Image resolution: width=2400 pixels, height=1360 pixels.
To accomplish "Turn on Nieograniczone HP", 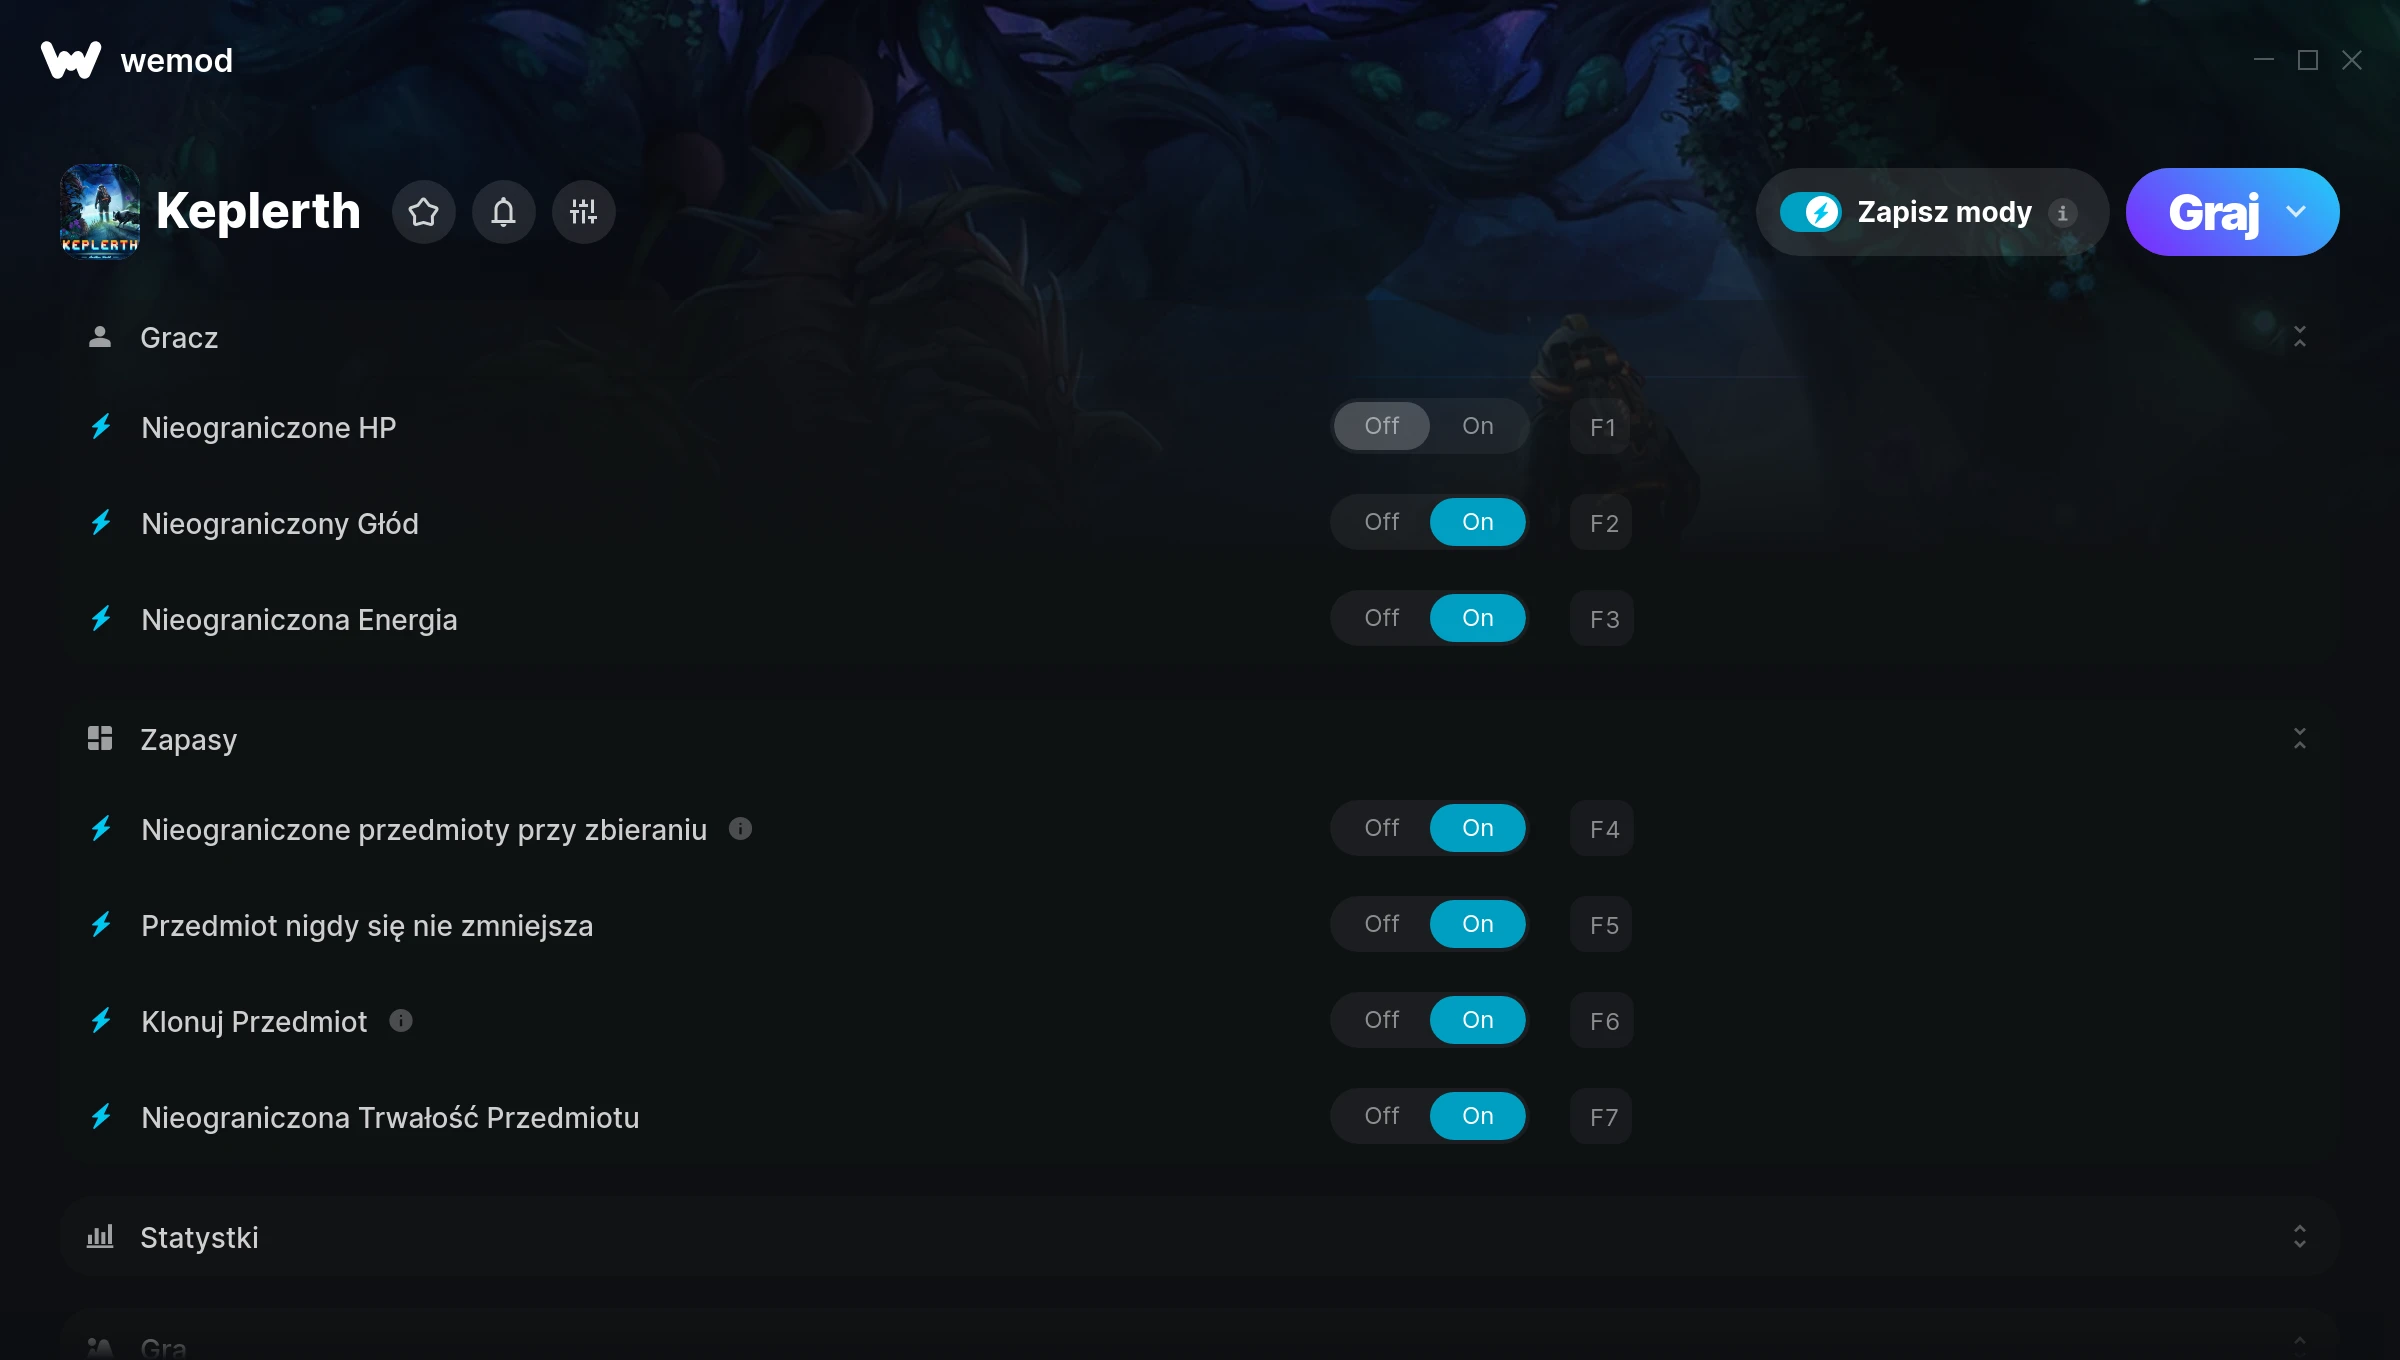I will tap(1477, 426).
